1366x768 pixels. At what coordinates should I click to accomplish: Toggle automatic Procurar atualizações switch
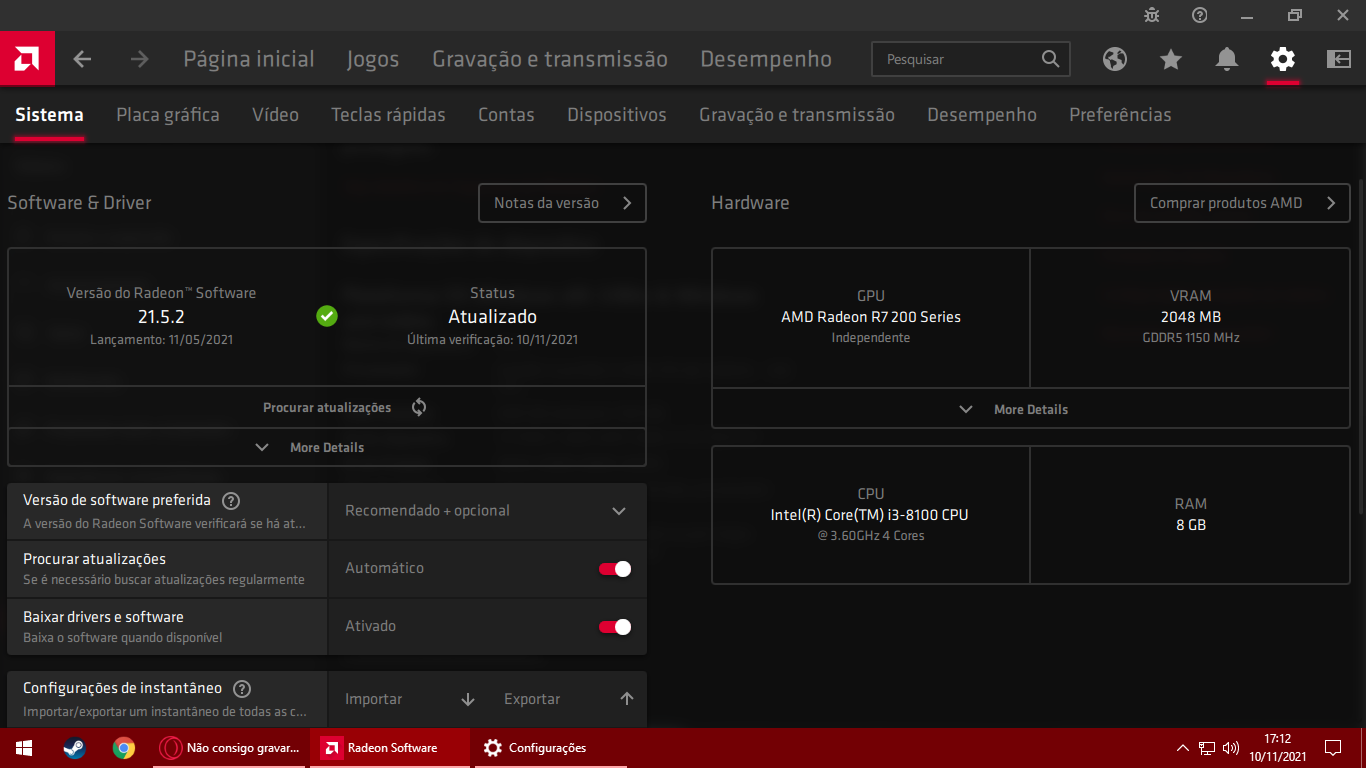[615, 569]
